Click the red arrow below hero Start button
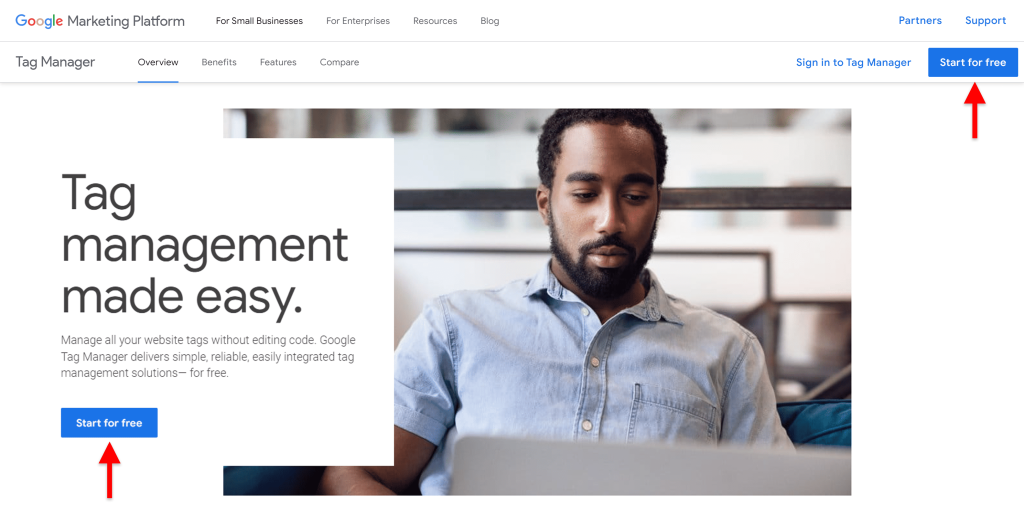Viewport: 1024px width, 523px height. (109, 470)
